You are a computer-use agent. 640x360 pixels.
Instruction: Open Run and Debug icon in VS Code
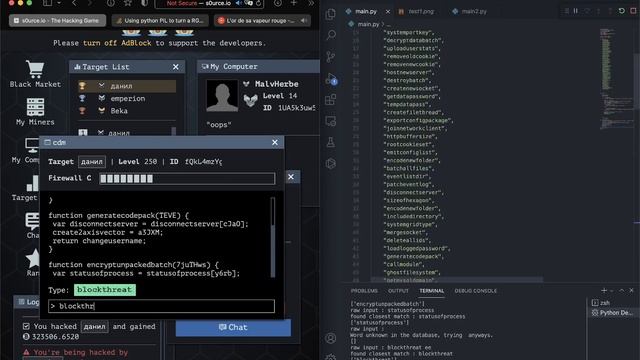[x=331, y=78]
